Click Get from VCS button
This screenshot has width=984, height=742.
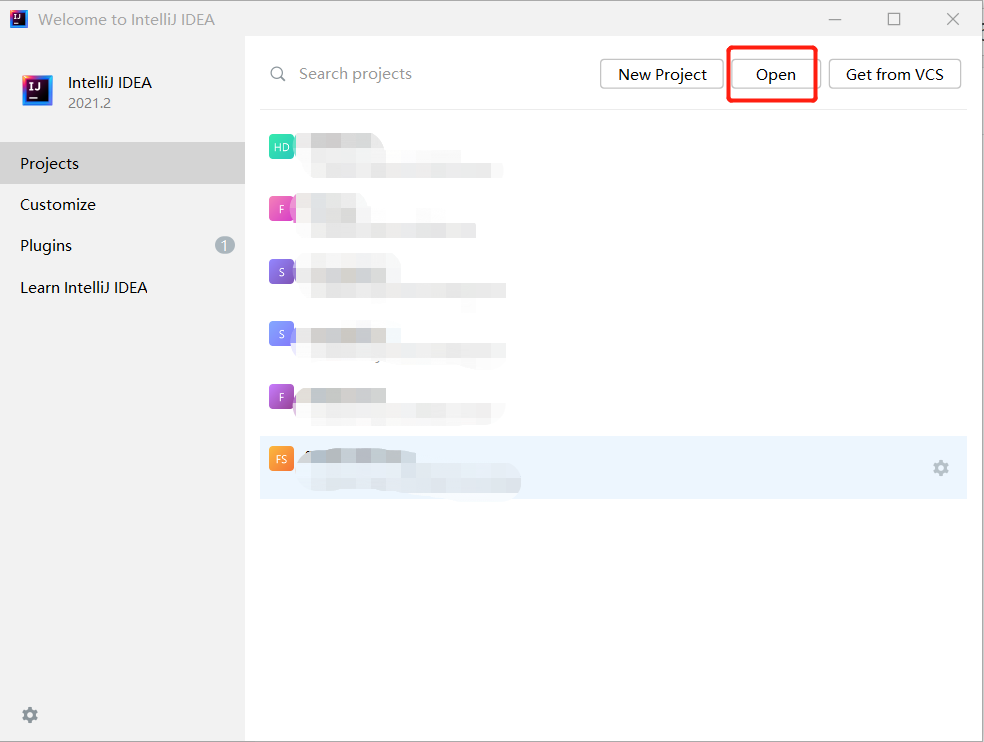pos(894,74)
